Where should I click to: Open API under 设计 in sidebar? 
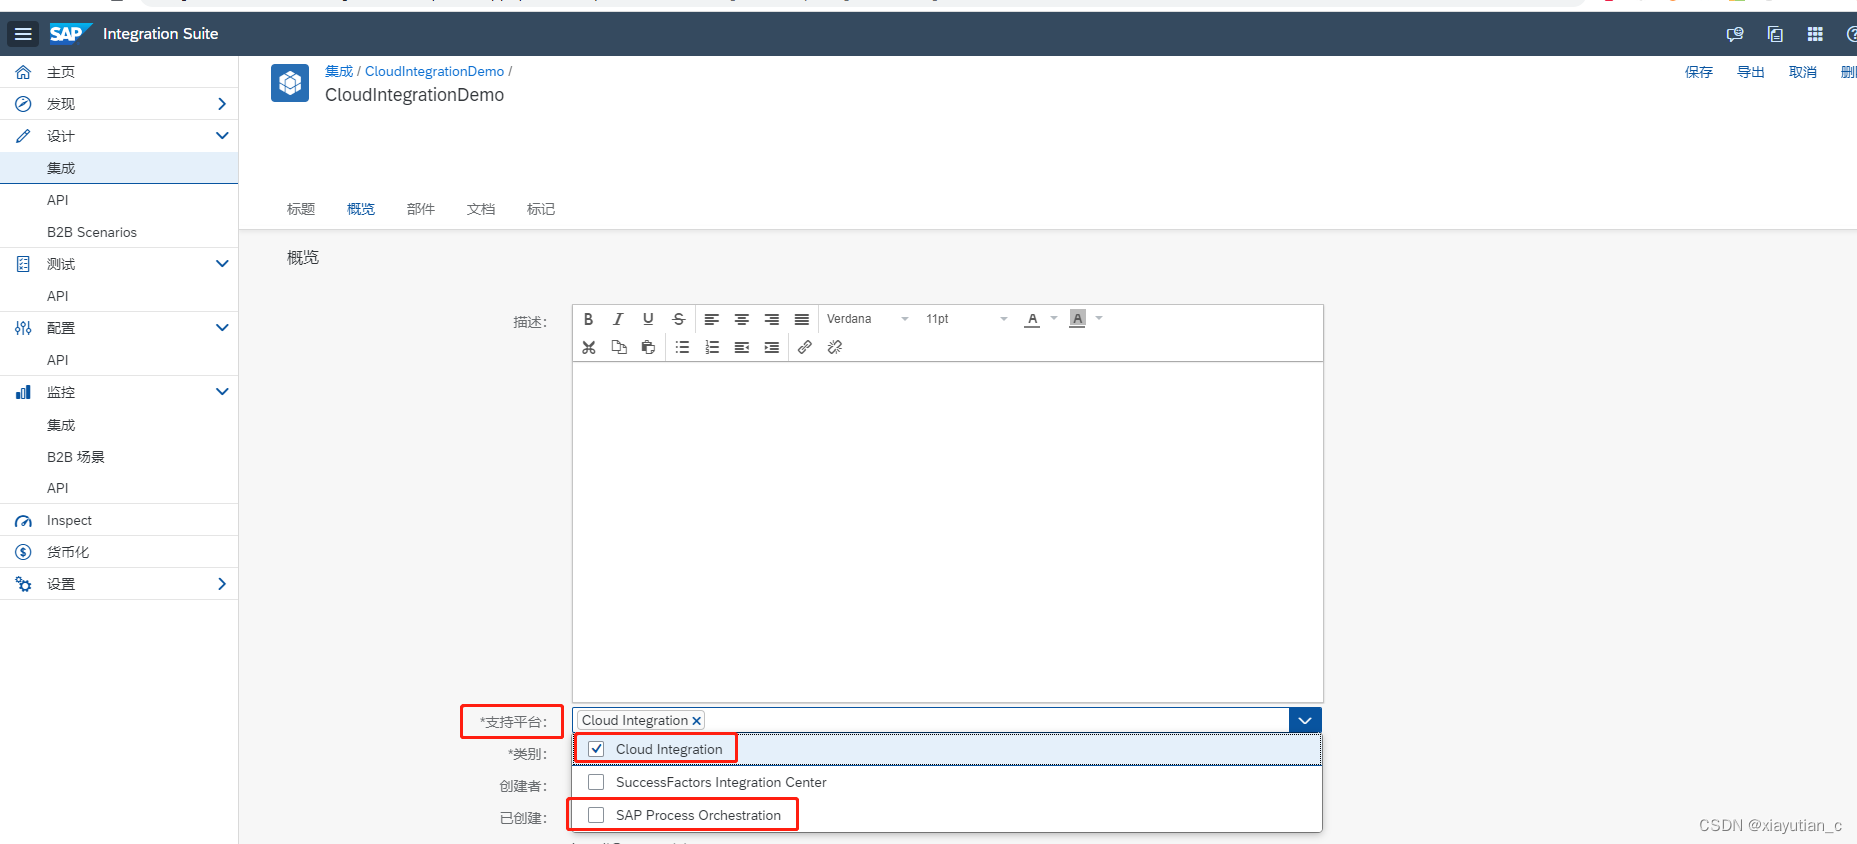(x=119, y=200)
